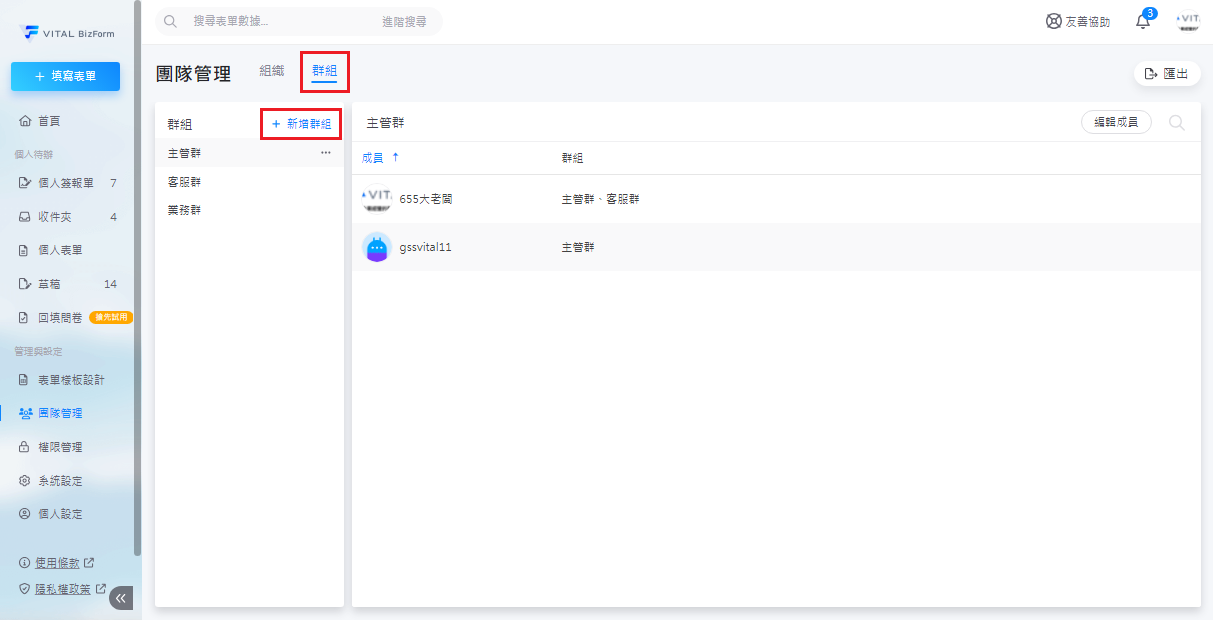The width and height of the screenshot is (1213, 620).
Task: Click the 搜尋表單數據 search field
Action: coord(280,21)
